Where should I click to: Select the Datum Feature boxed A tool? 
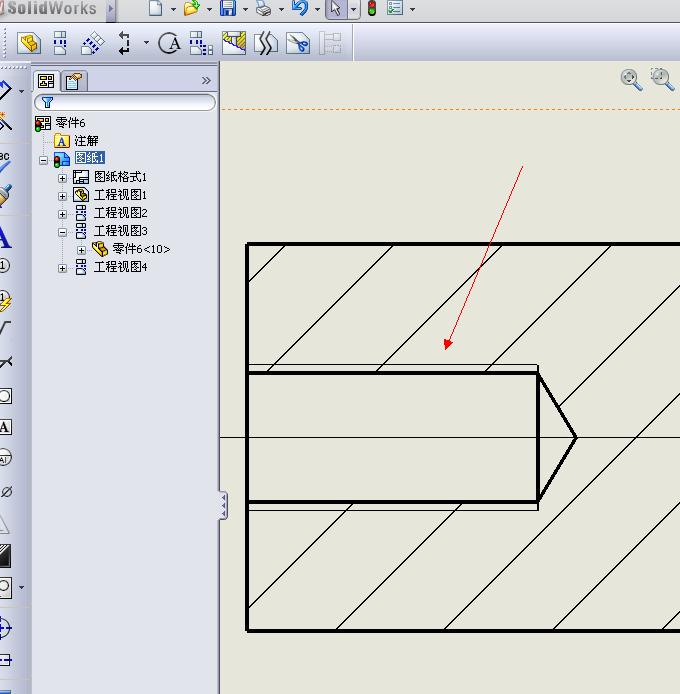coord(5,427)
